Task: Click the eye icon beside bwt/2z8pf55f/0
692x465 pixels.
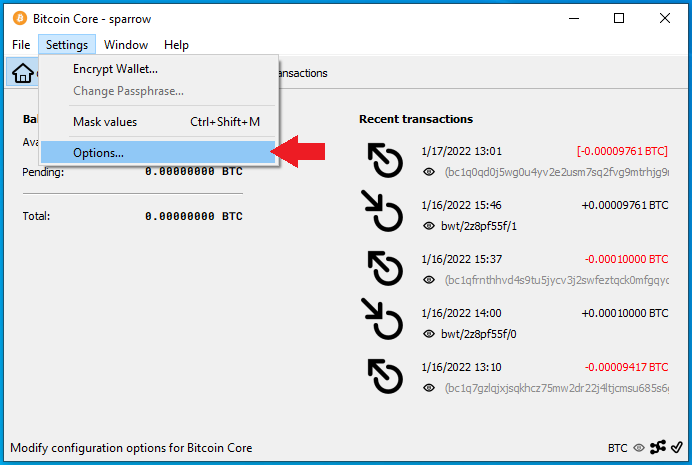Action: point(429,334)
